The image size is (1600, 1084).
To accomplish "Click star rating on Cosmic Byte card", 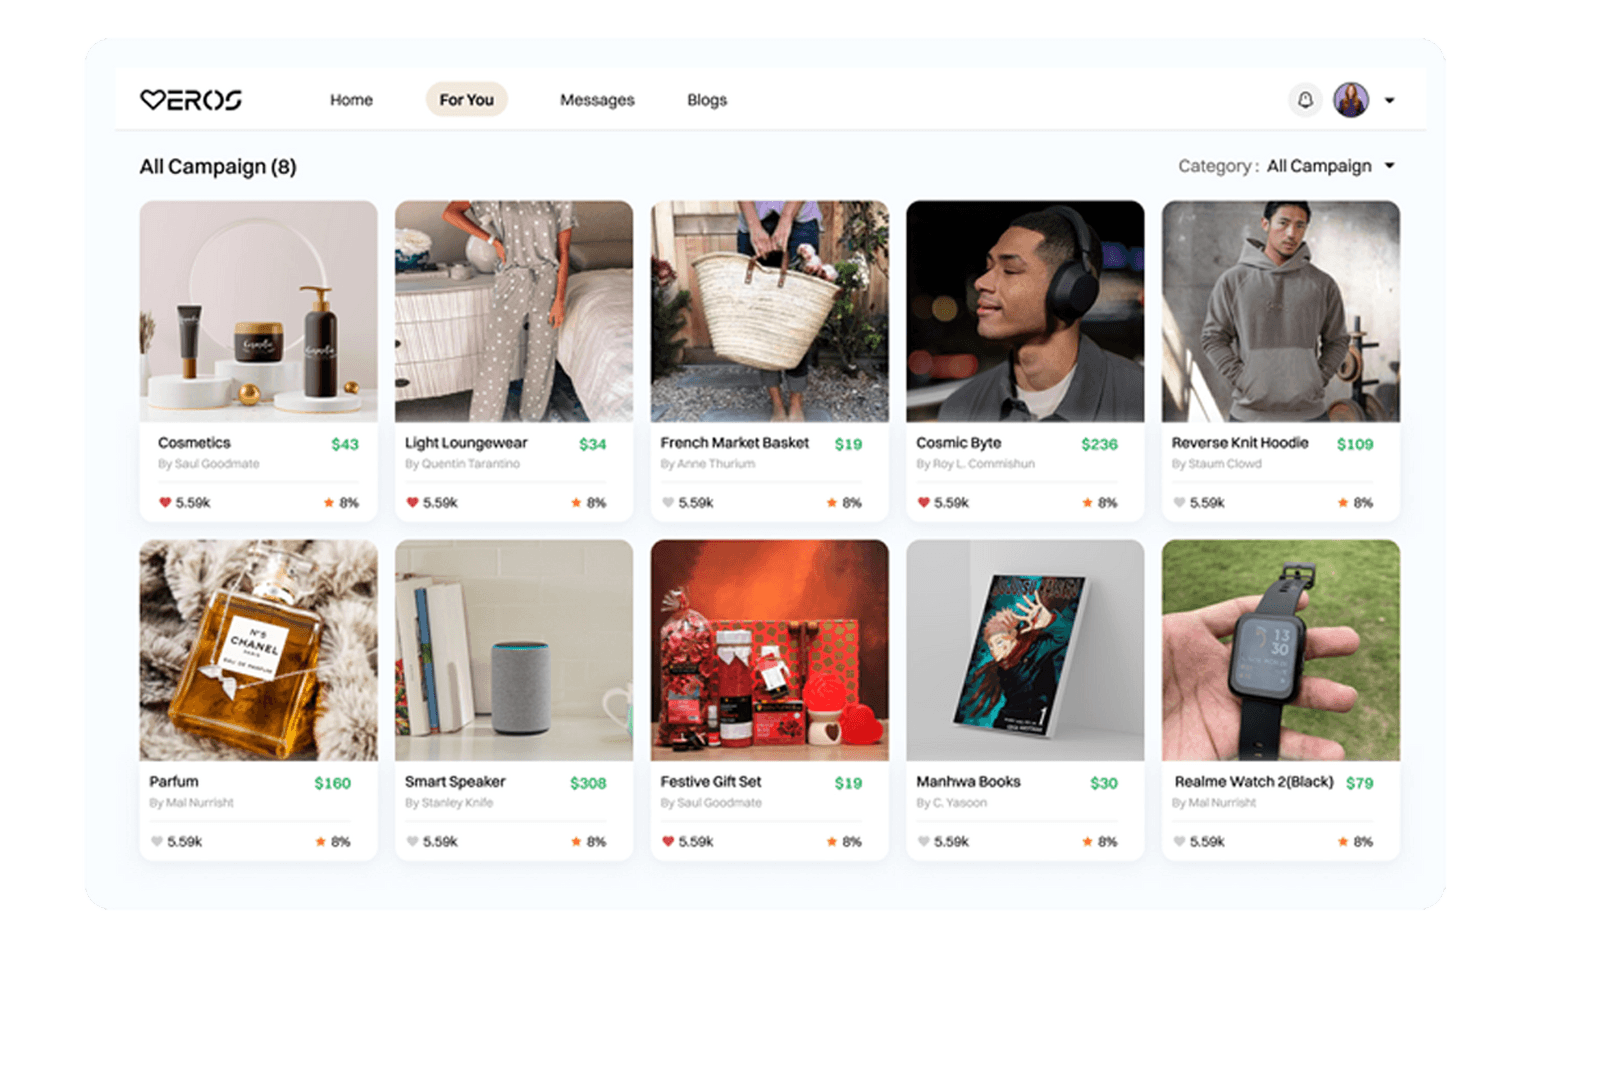I will pos(1087,503).
